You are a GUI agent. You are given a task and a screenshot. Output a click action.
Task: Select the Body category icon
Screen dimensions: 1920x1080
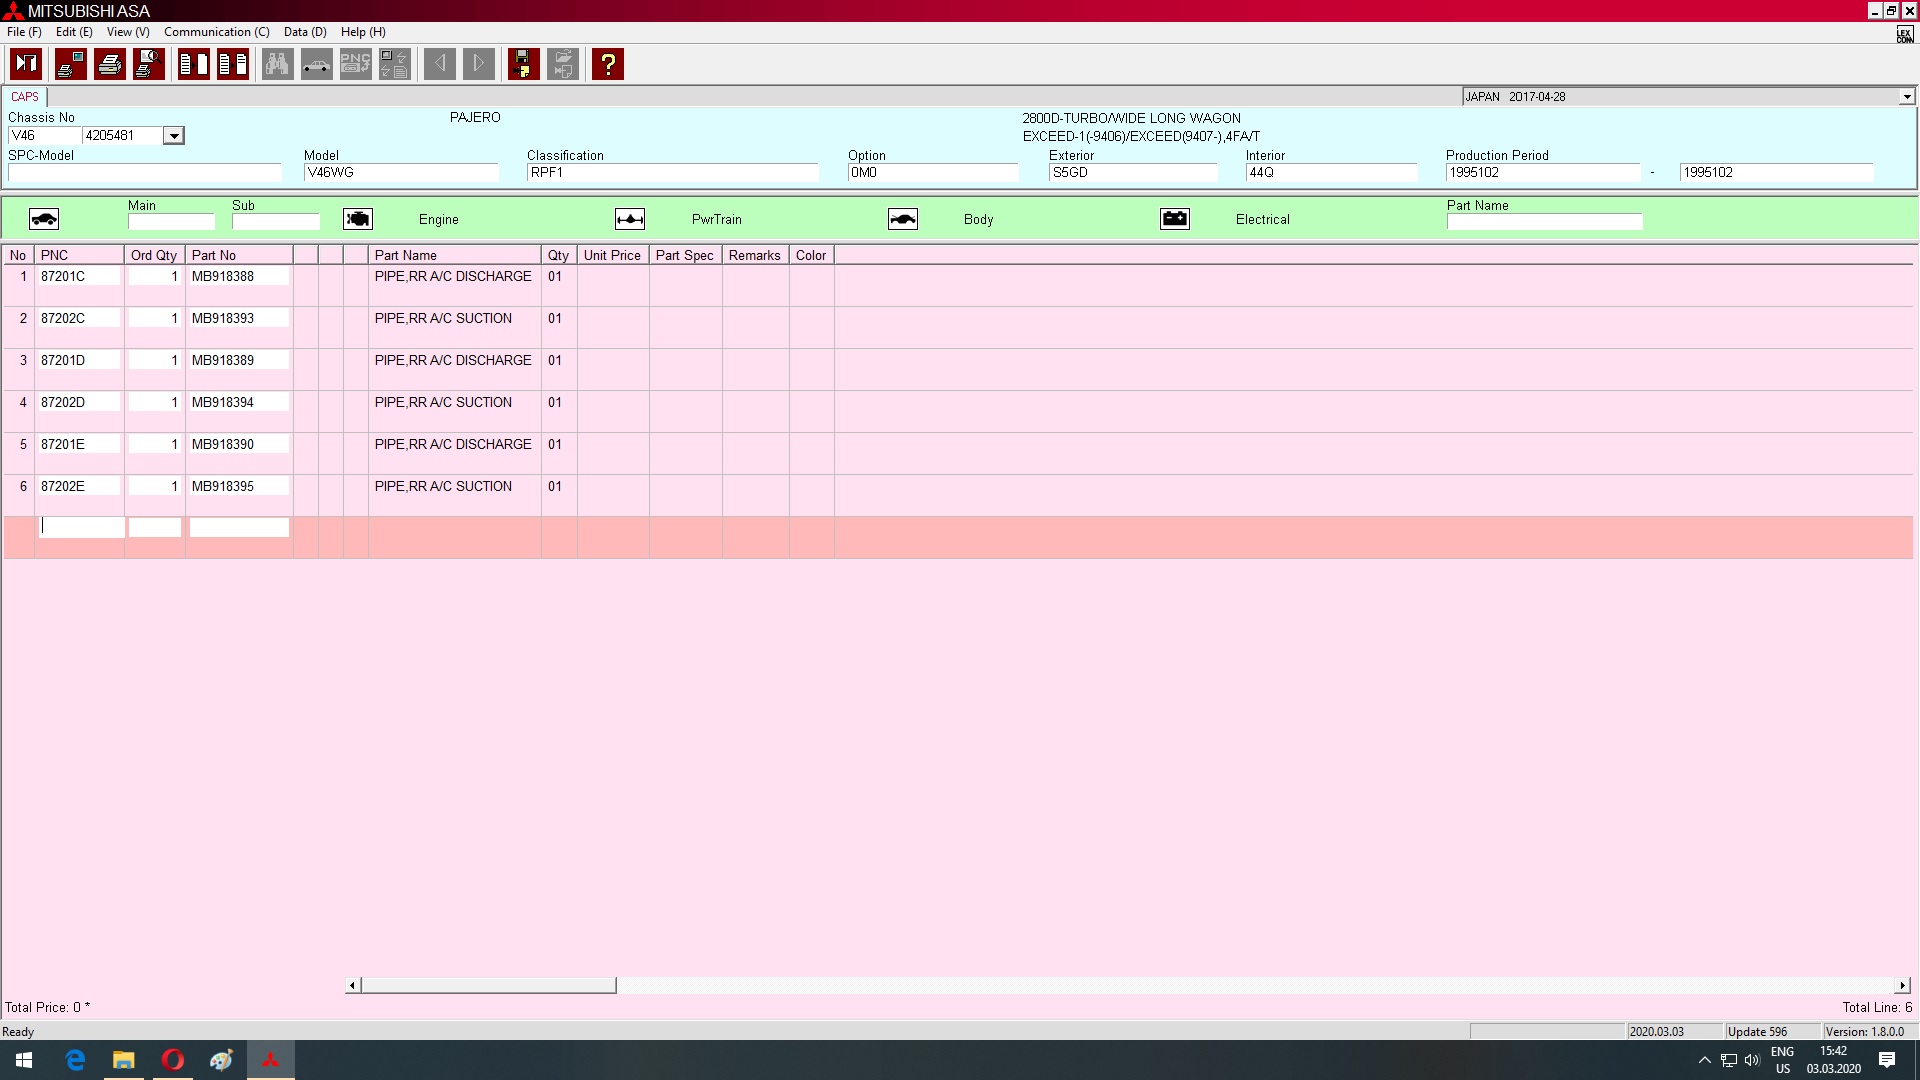[x=902, y=219]
